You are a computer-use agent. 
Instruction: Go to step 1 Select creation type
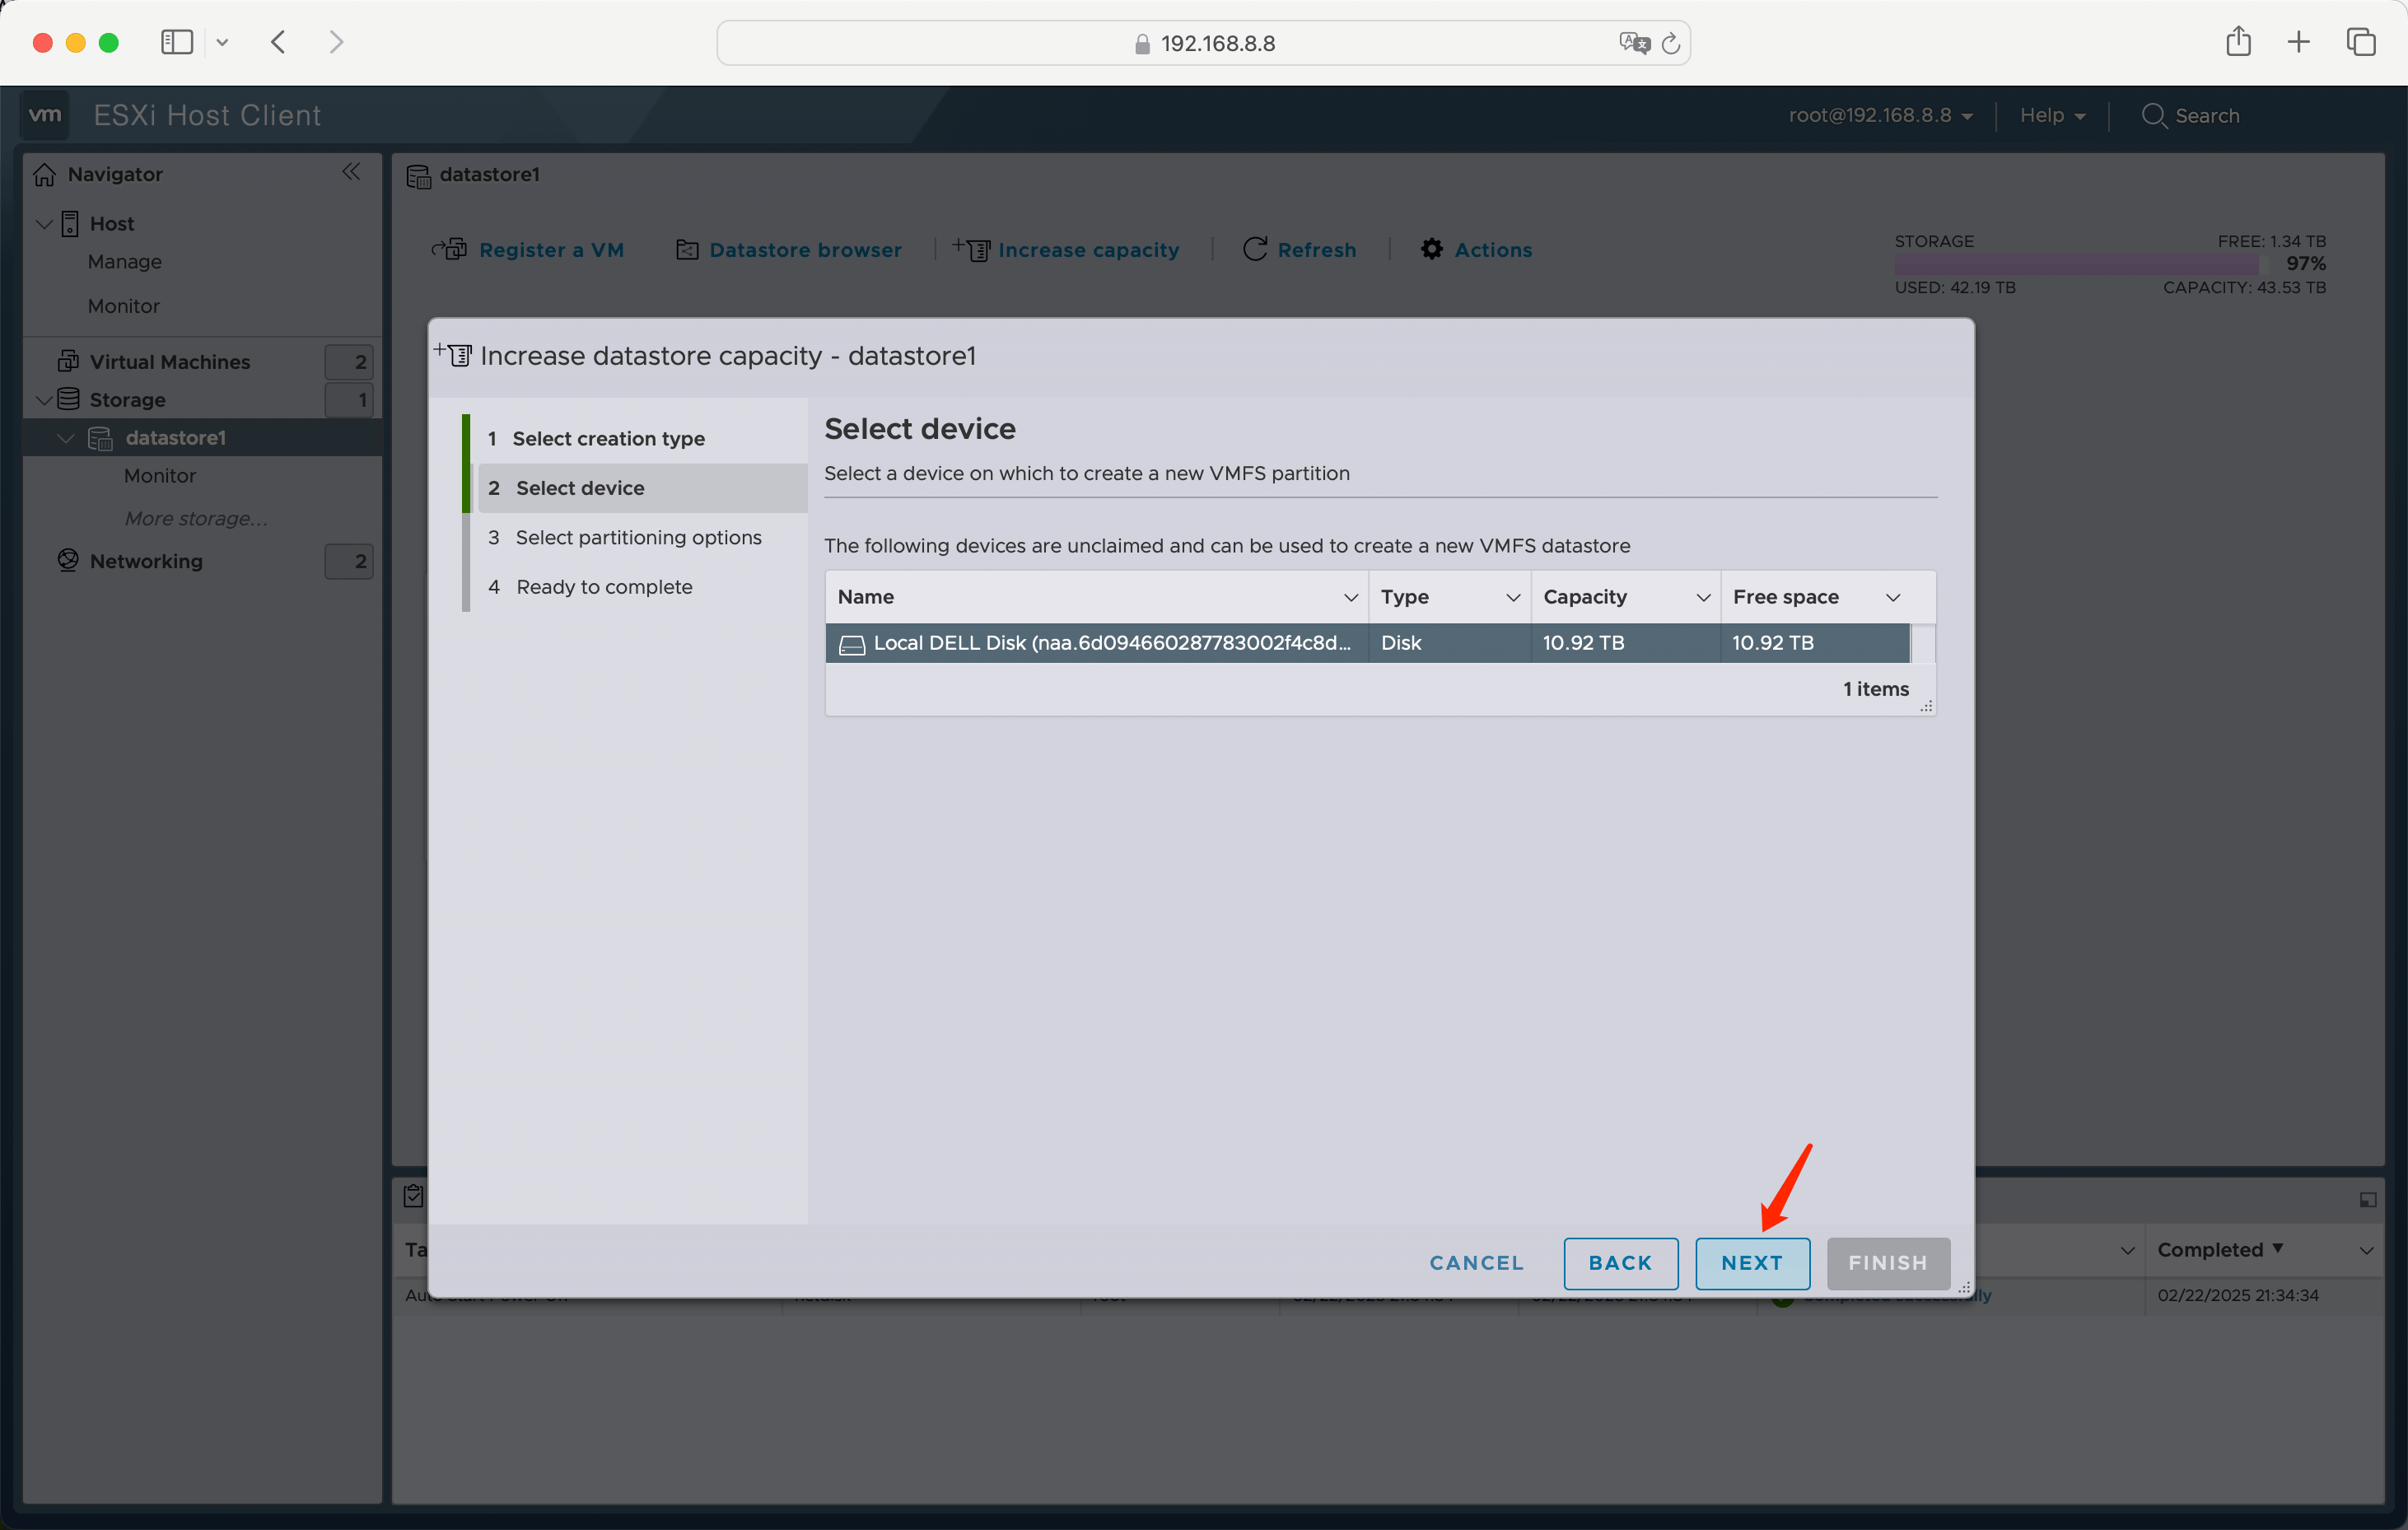(x=596, y=438)
